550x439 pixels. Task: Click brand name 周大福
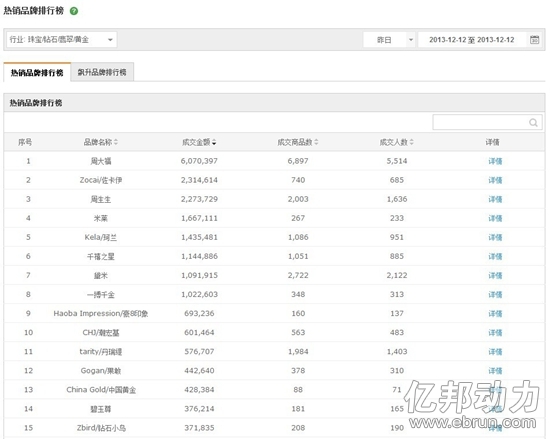(101, 161)
